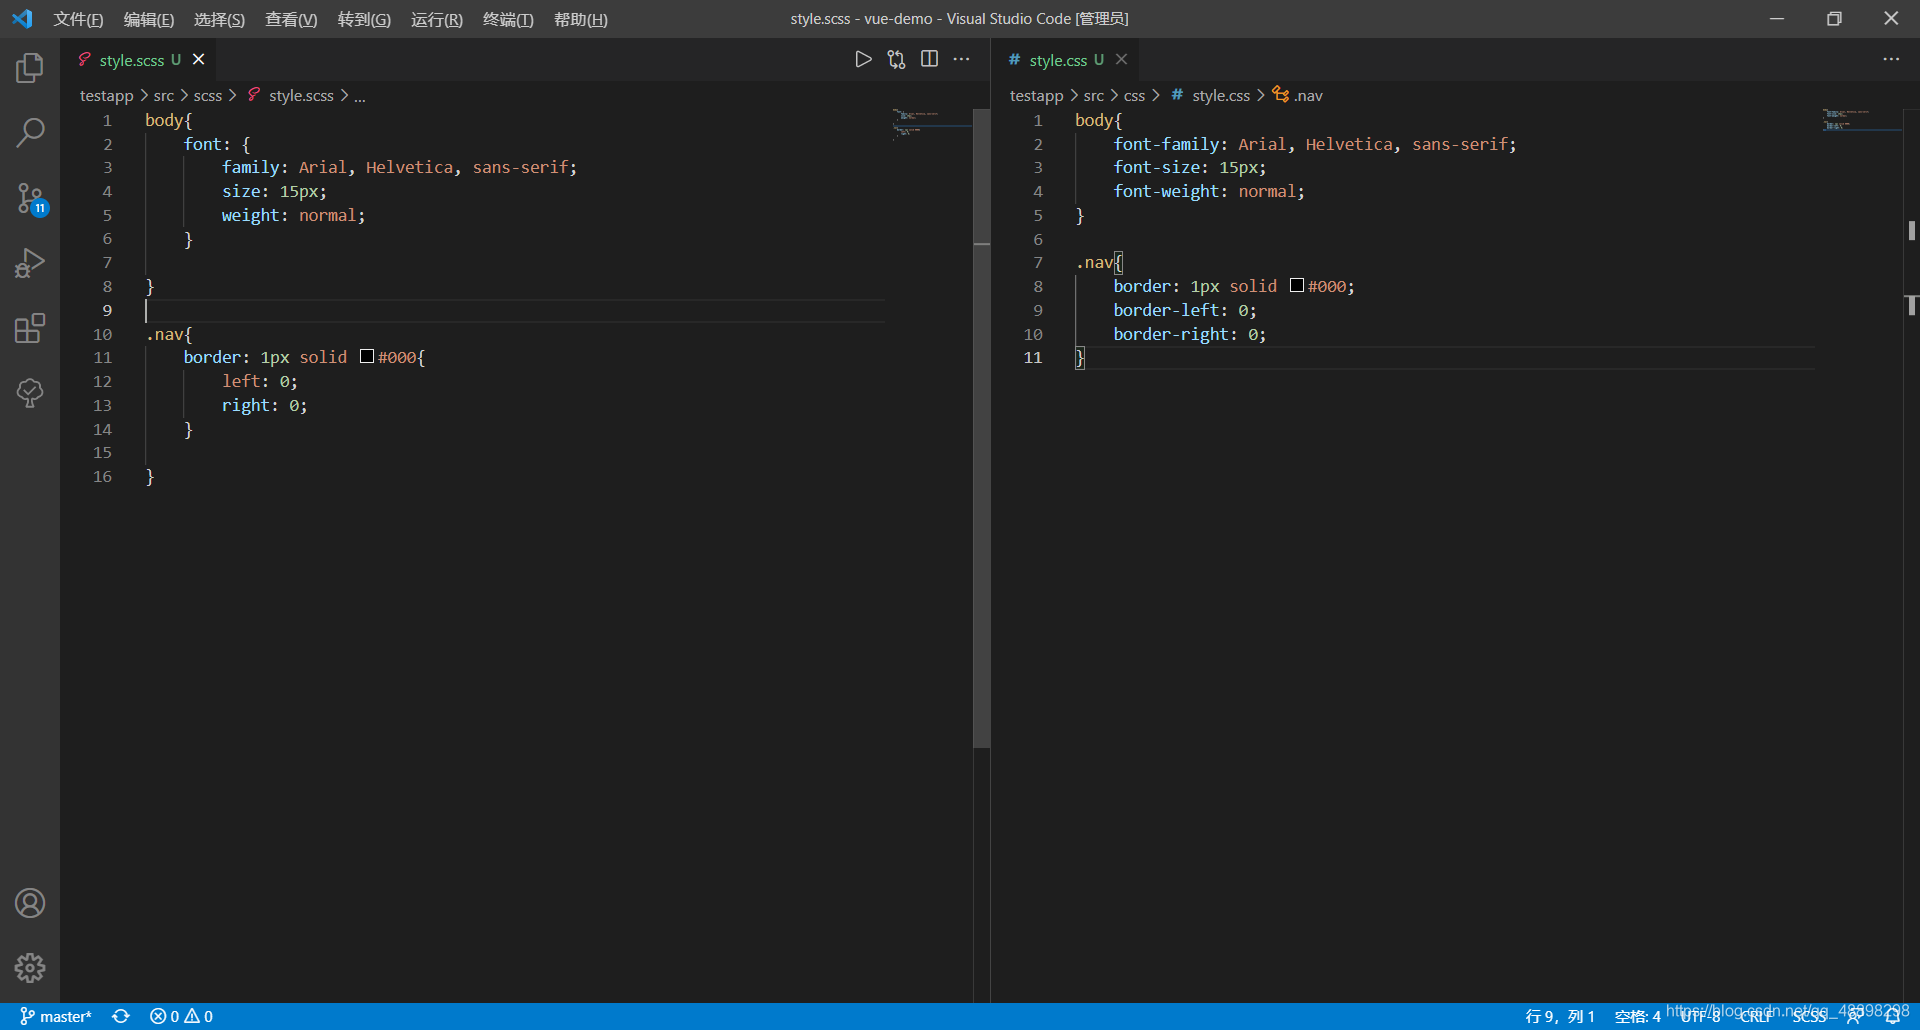
Task: Open the Search view in activity bar
Action: point(30,132)
